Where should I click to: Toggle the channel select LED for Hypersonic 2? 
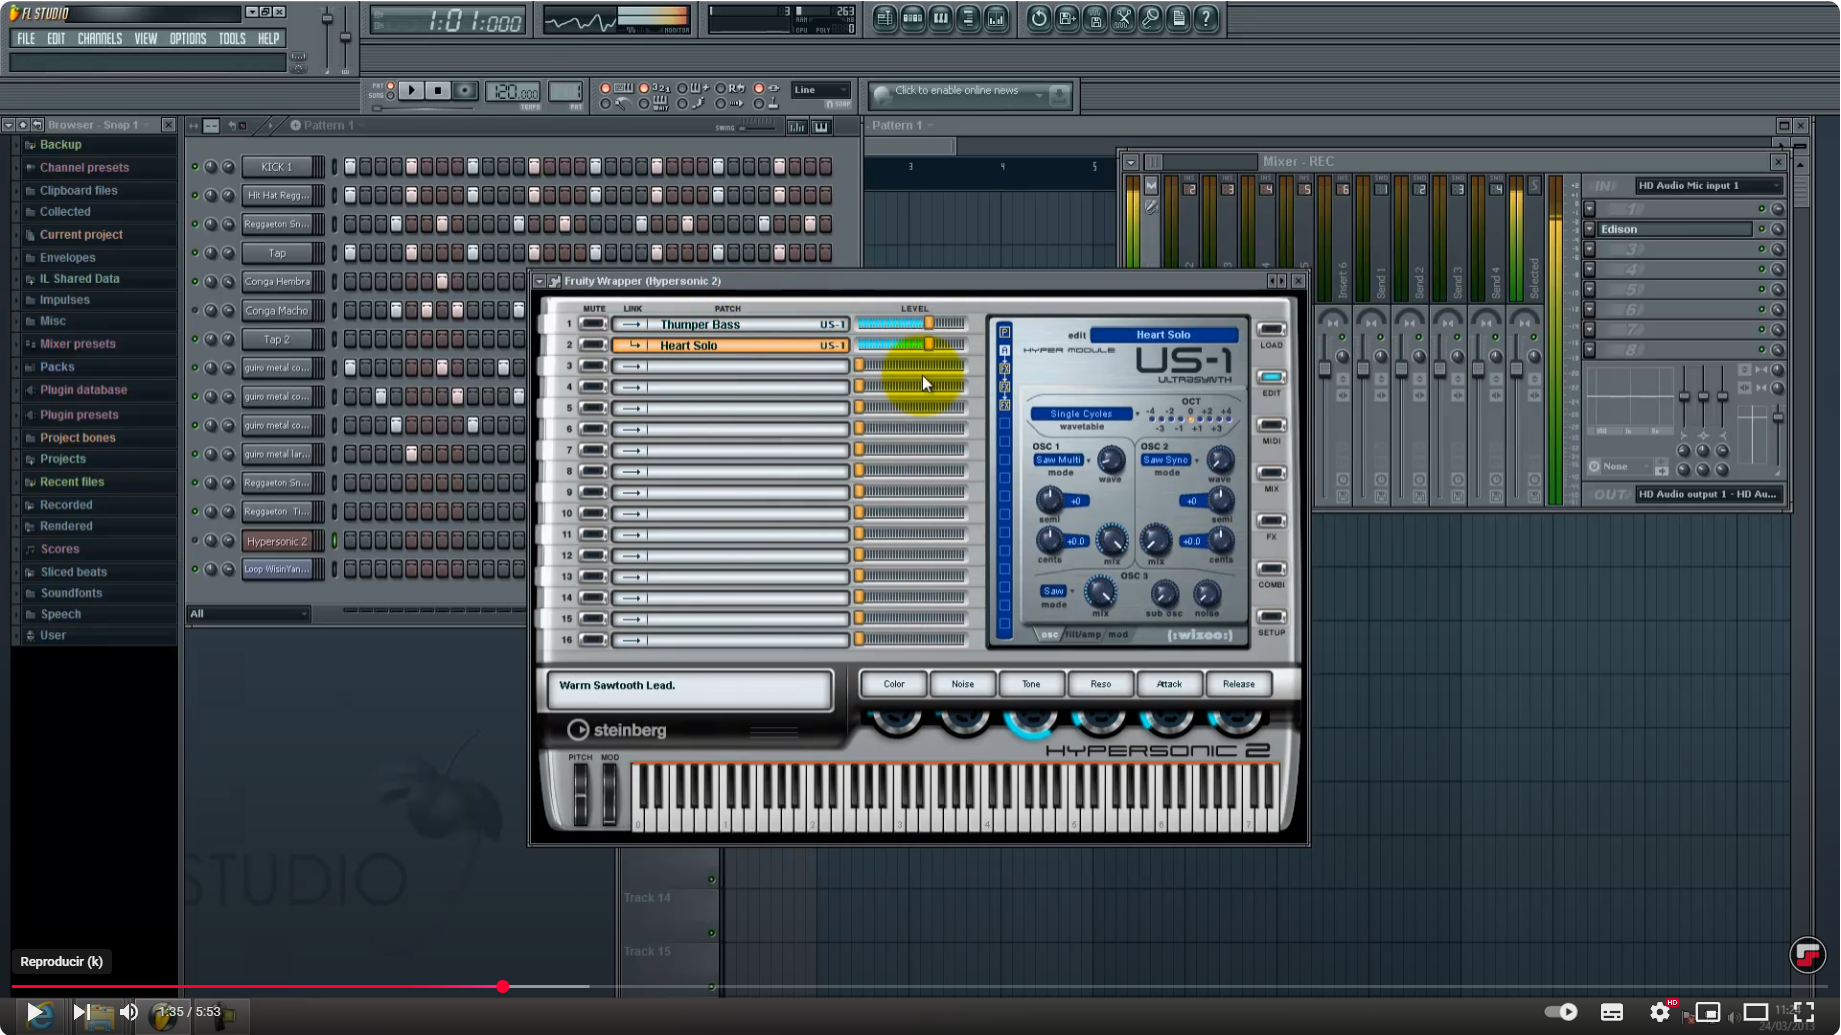[334, 541]
